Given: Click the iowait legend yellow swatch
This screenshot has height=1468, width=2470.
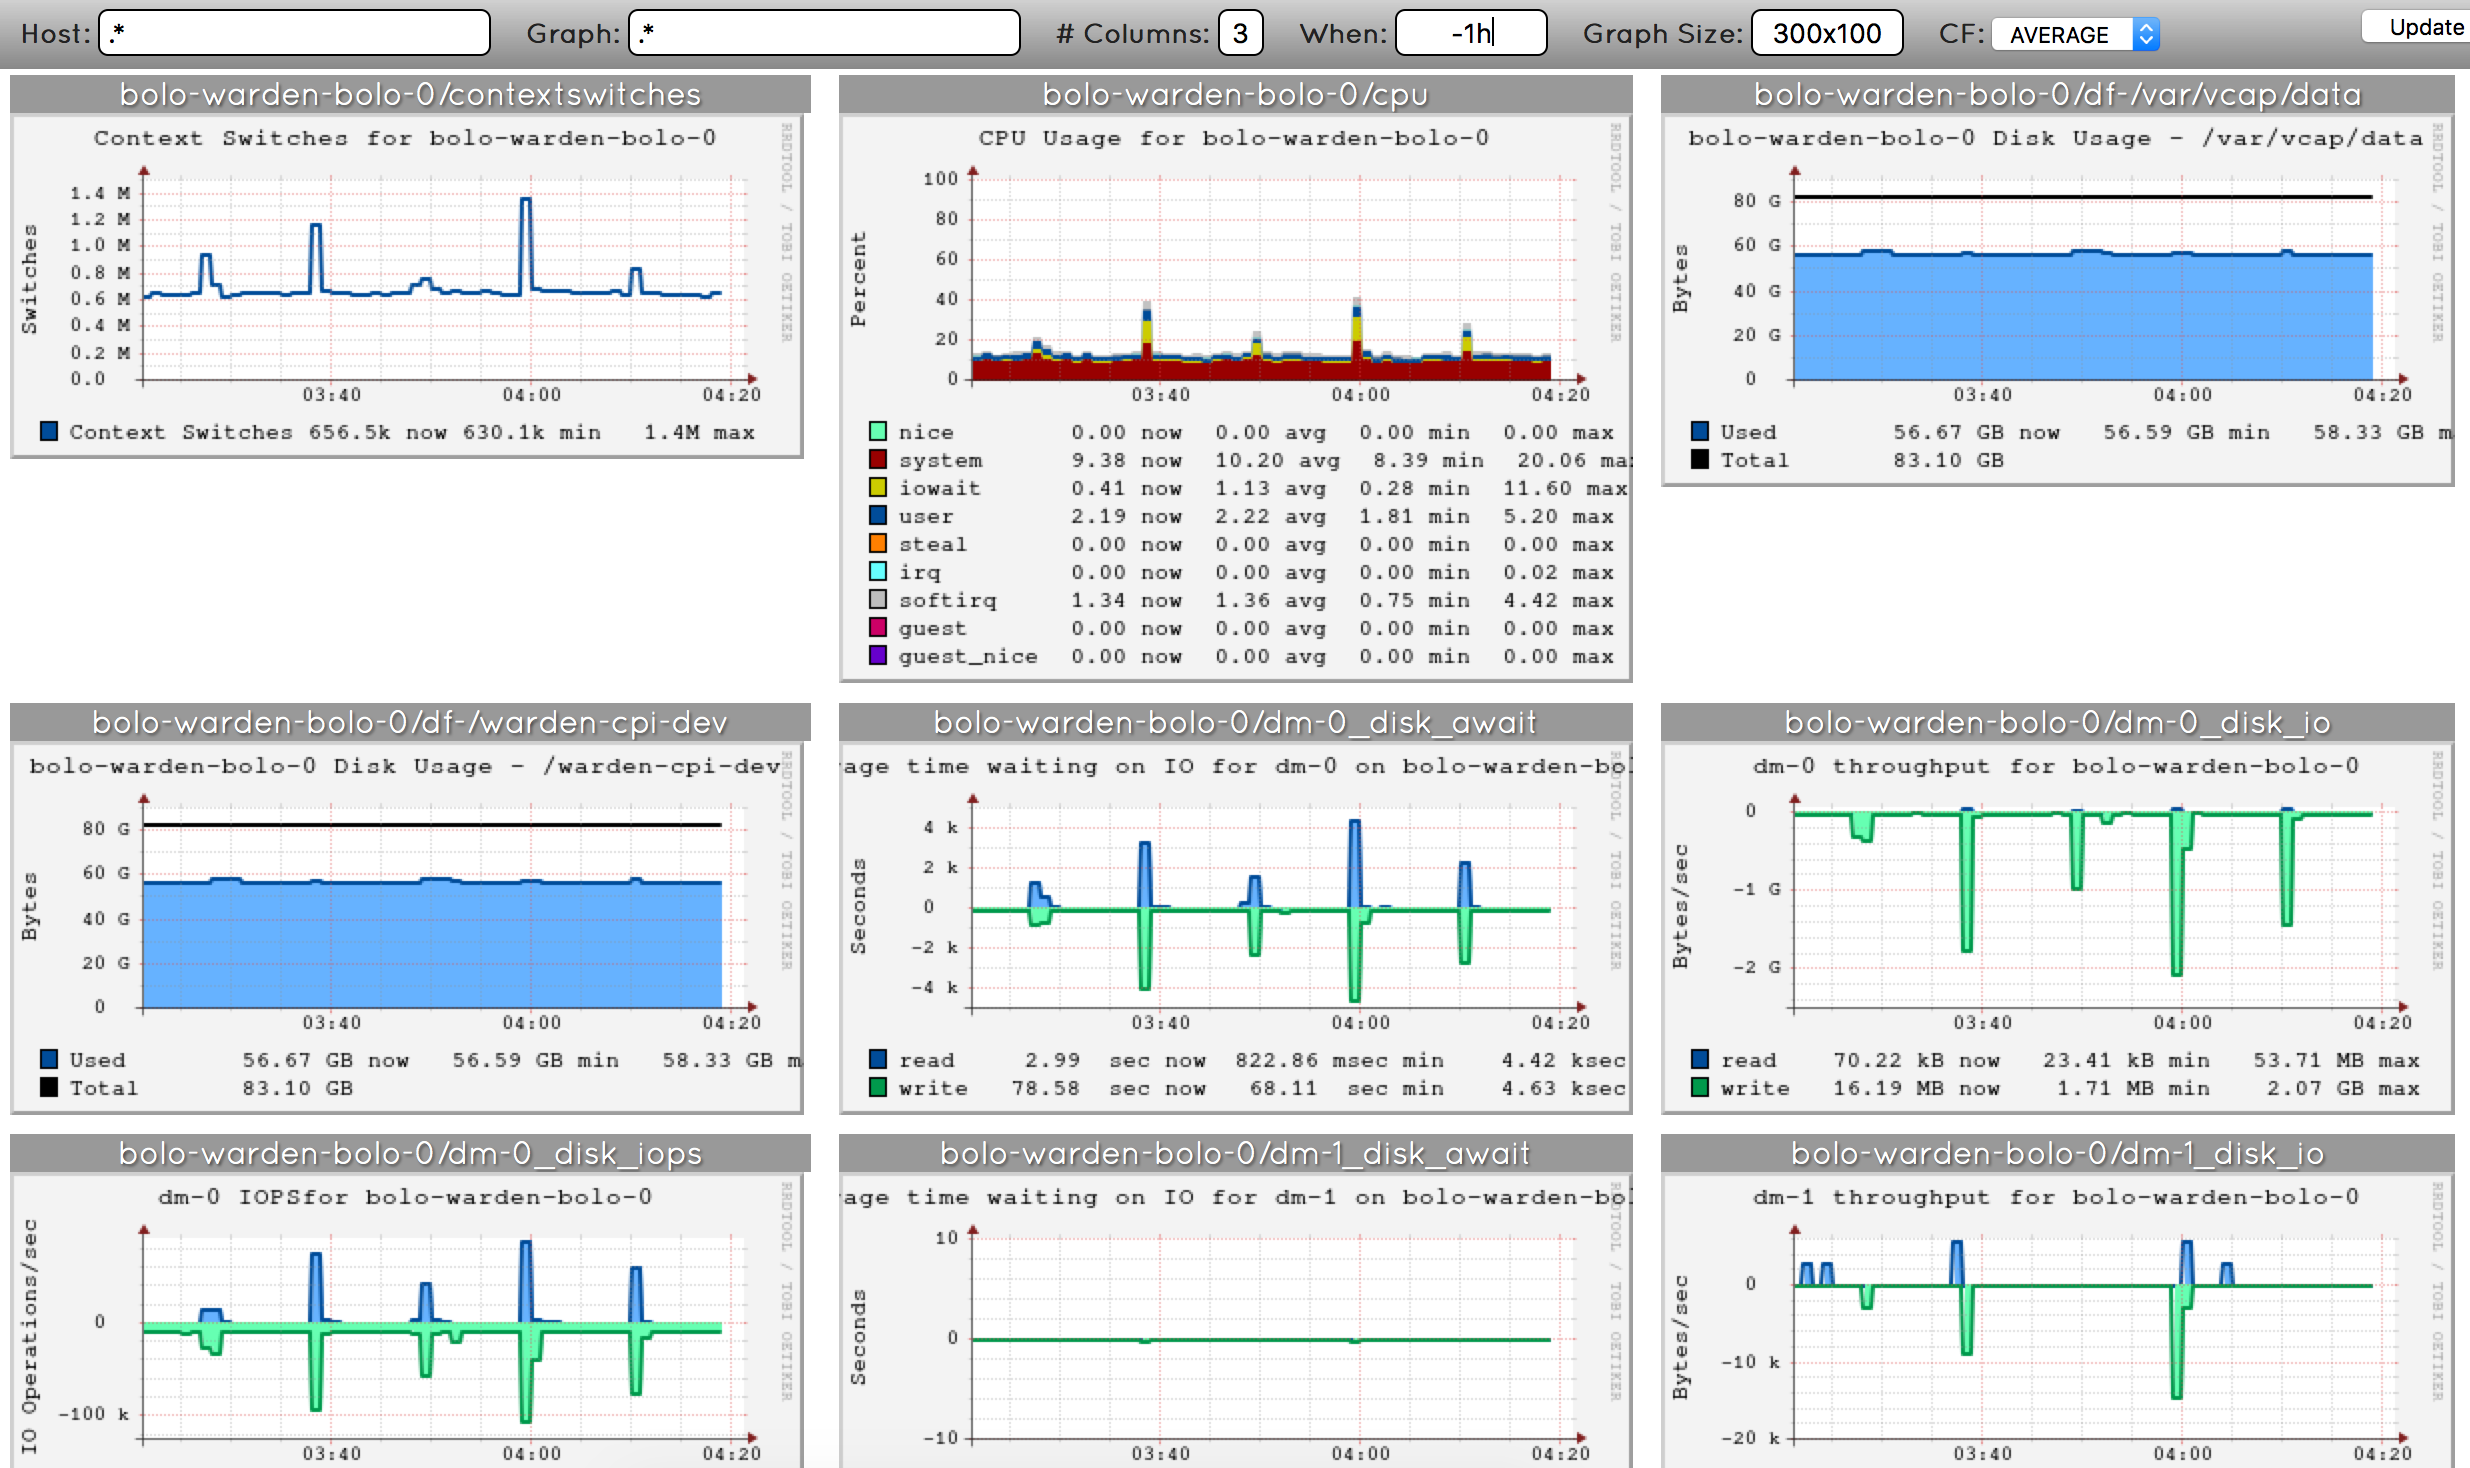Looking at the screenshot, I should point(878,487).
